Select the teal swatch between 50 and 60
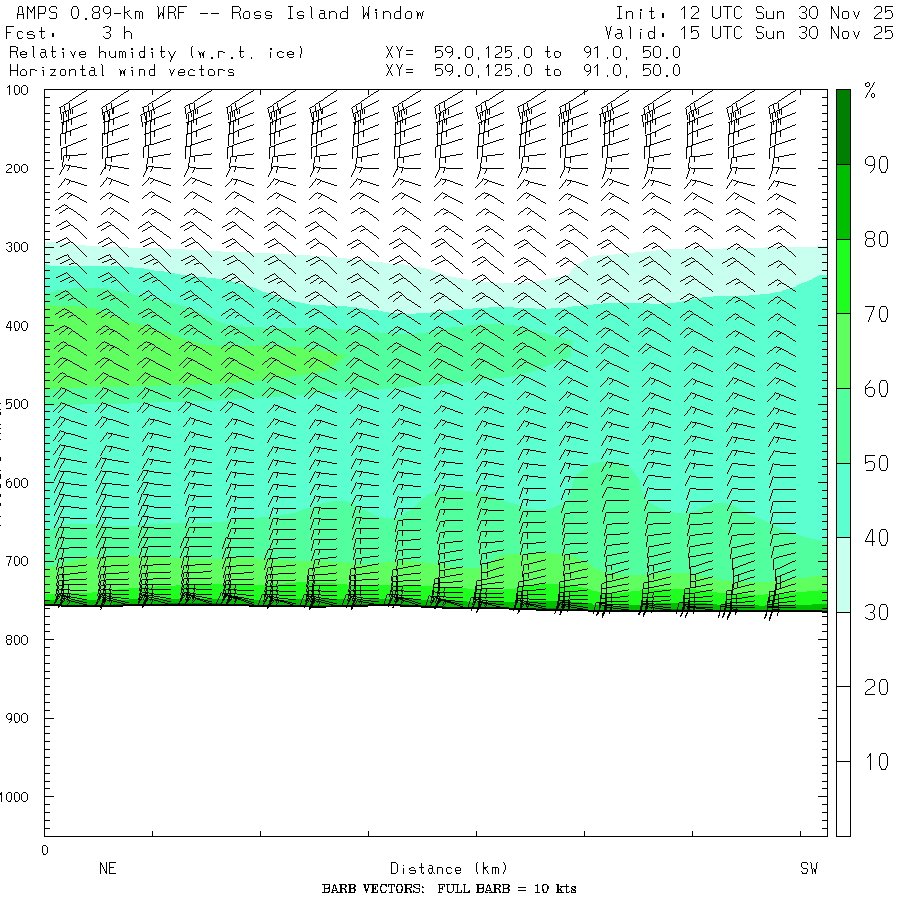Viewport: 900px width, 900px height. pos(843,426)
